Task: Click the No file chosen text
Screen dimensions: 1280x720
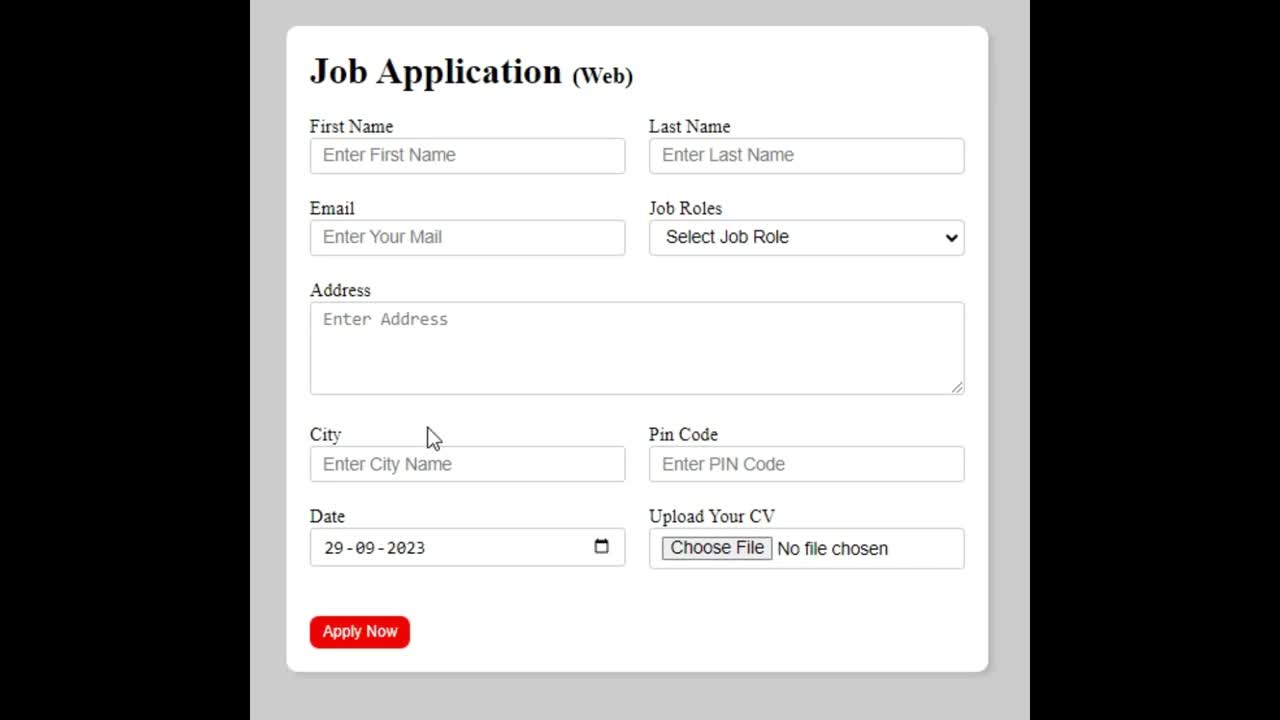Action: pyautogui.click(x=832, y=549)
